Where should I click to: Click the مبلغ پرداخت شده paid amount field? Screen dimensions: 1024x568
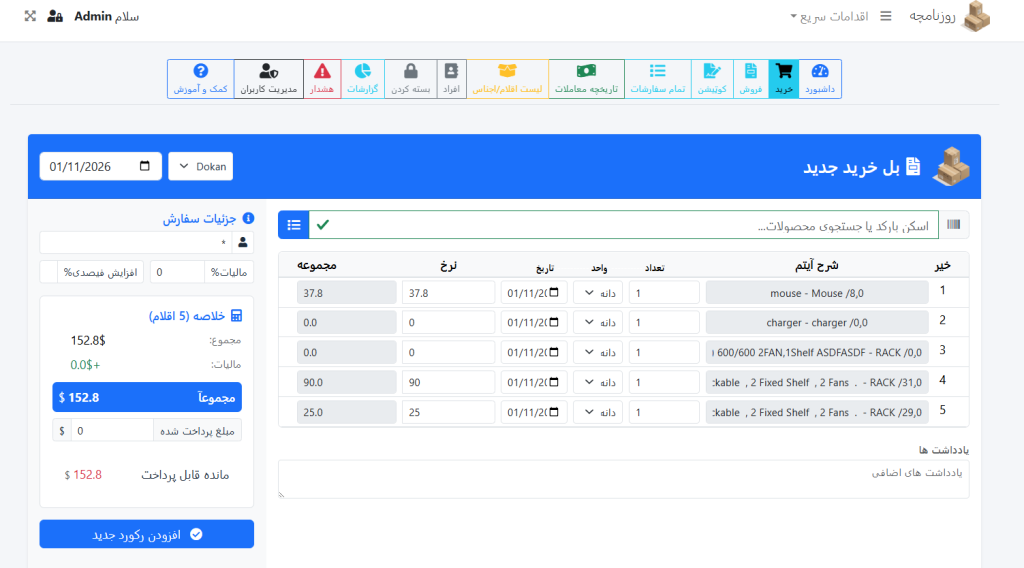112,430
